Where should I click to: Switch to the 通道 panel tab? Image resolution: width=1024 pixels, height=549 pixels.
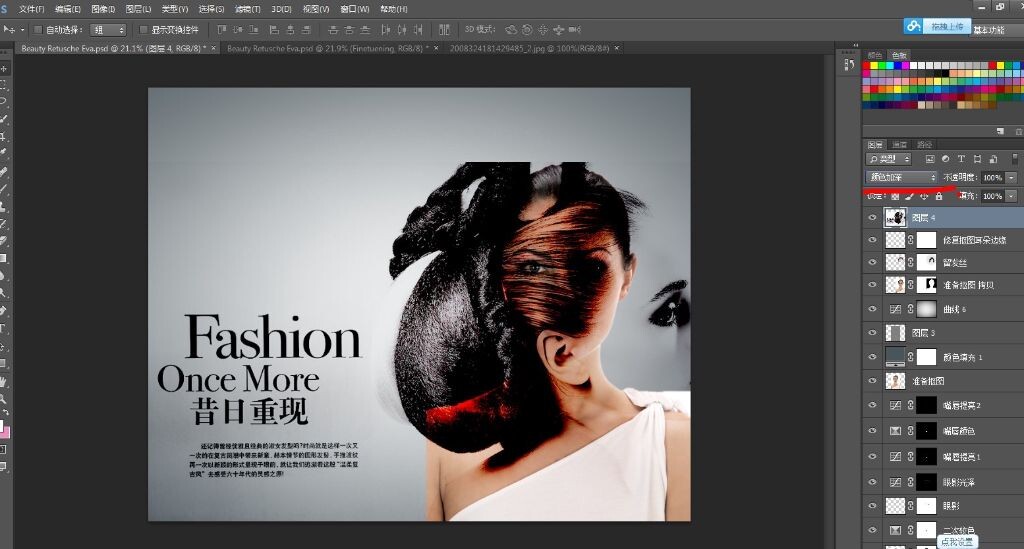click(900, 144)
